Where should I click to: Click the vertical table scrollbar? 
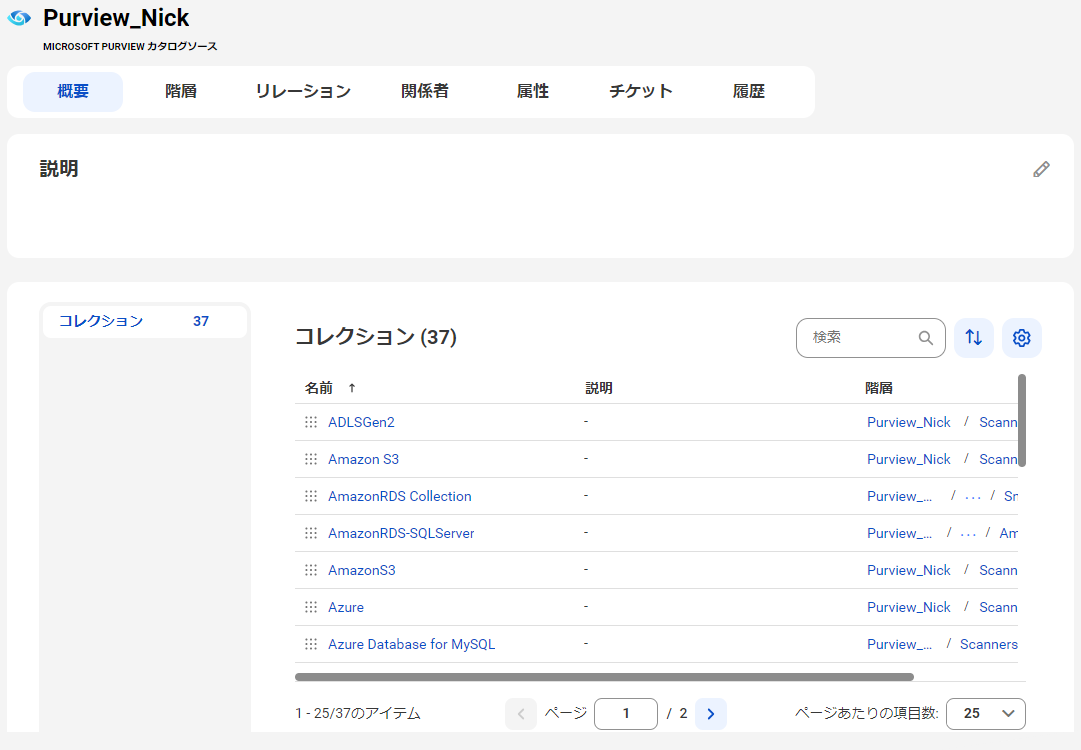tap(1022, 420)
